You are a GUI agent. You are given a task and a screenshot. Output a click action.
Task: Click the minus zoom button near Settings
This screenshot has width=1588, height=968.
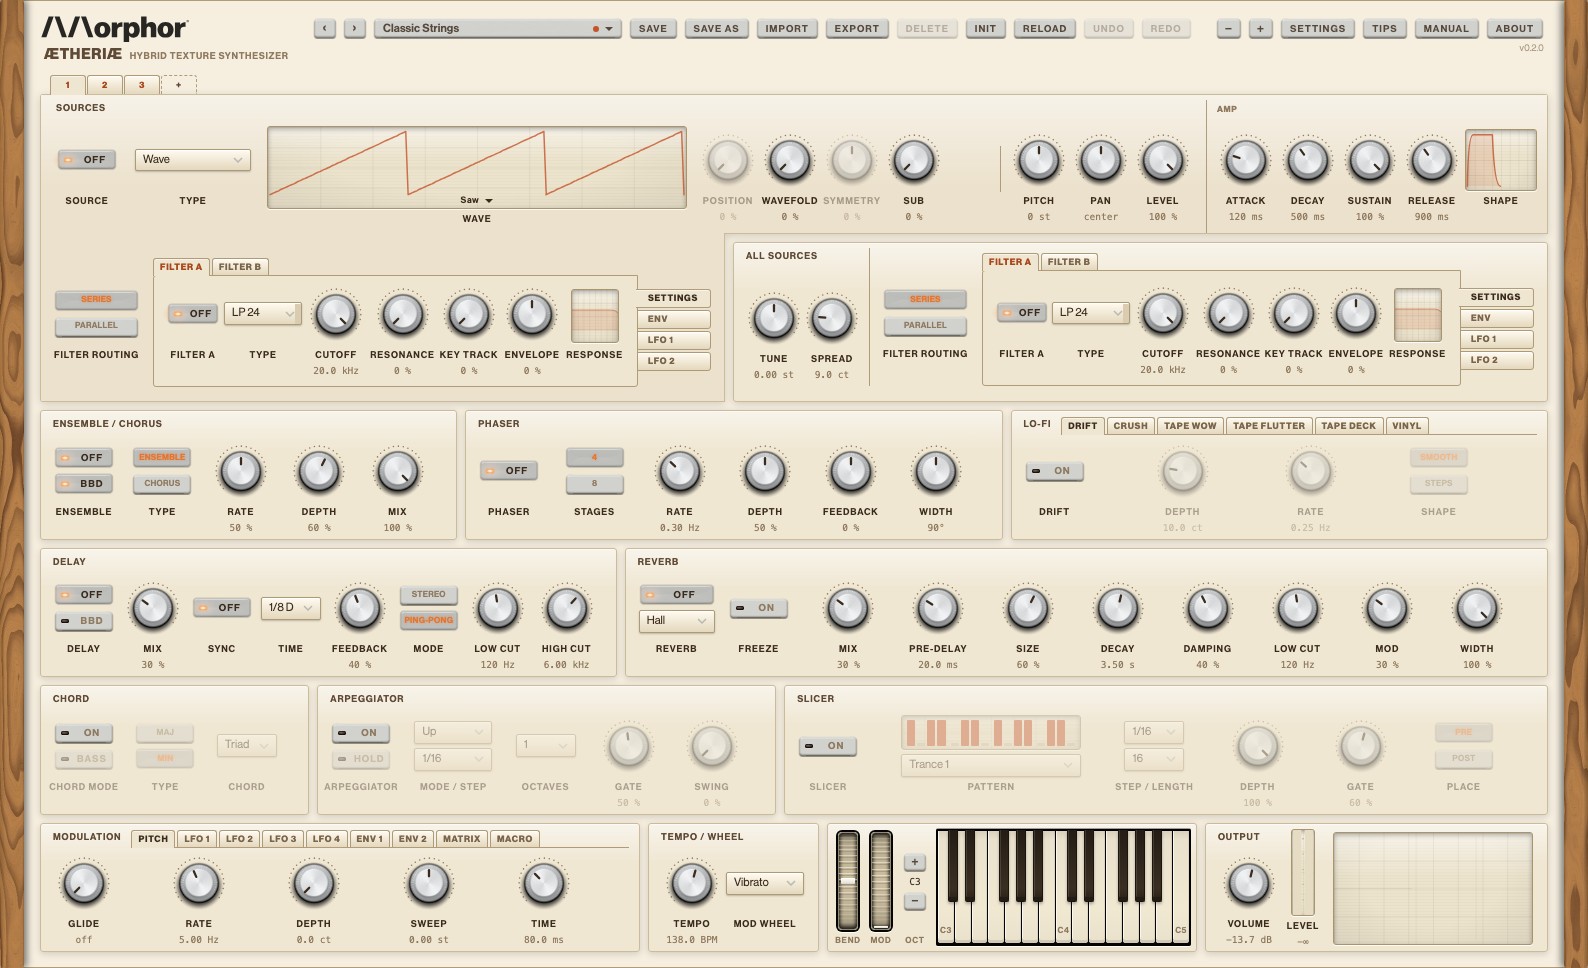click(1228, 29)
